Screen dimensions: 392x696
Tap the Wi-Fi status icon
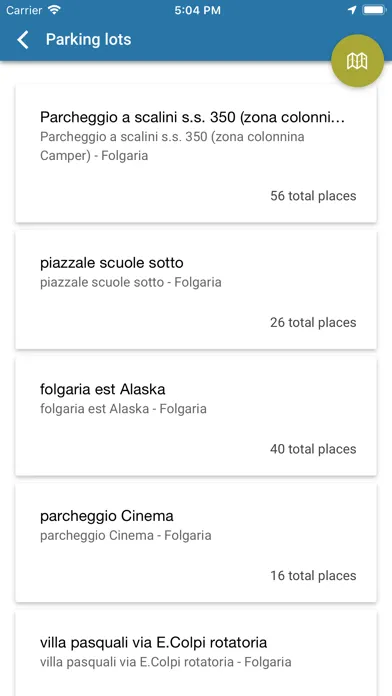55,10
